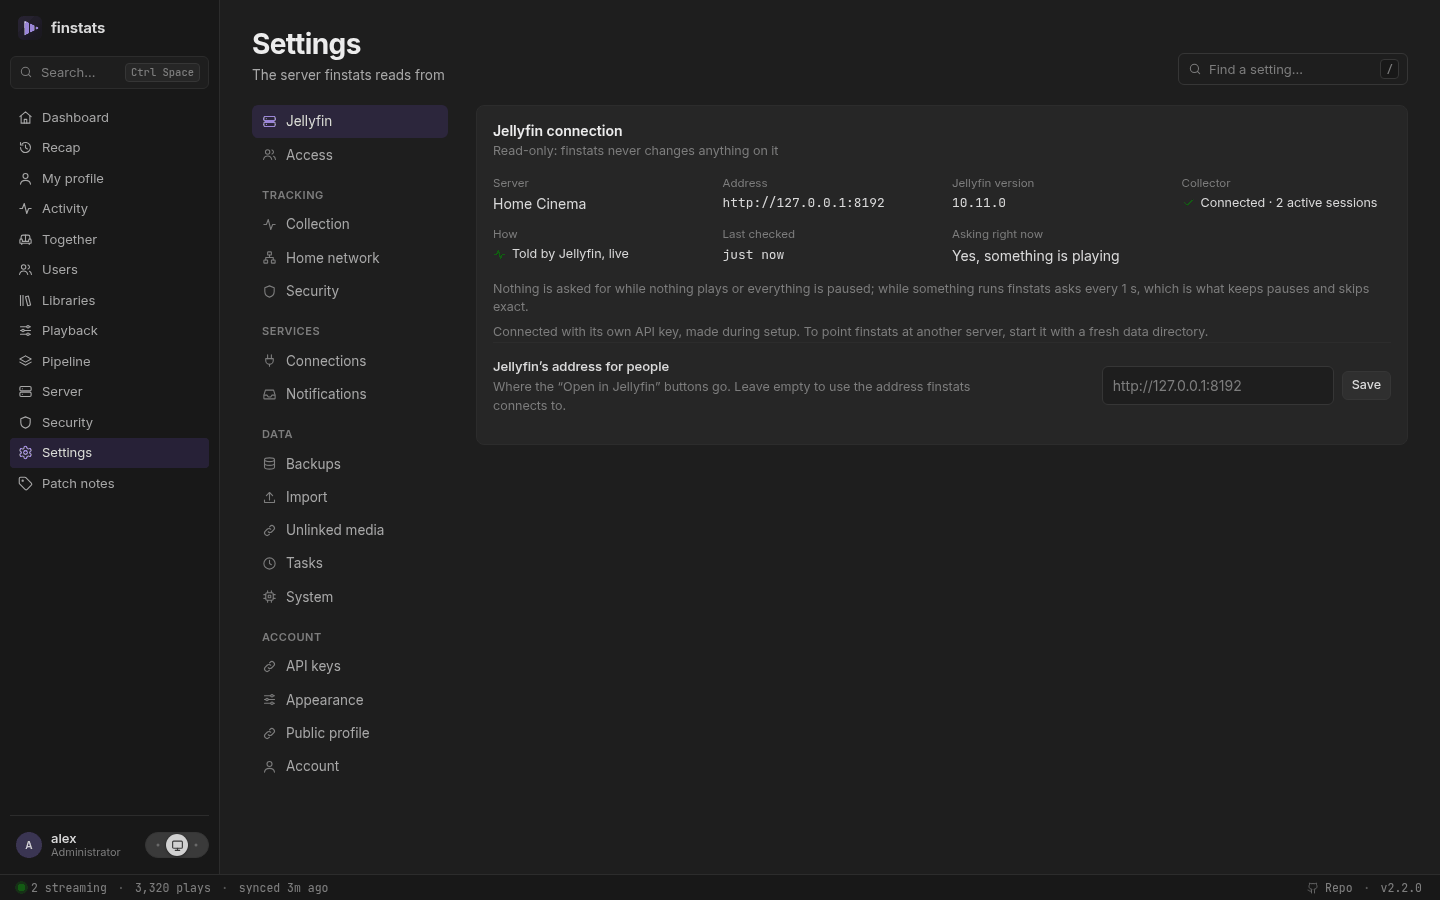
Task: Click the Jellyfin address for people input
Action: (1217, 385)
